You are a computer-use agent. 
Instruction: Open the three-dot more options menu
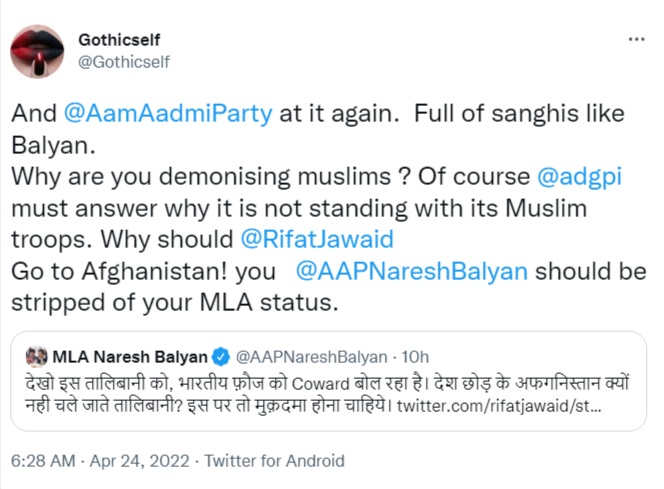click(x=636, y=39)
